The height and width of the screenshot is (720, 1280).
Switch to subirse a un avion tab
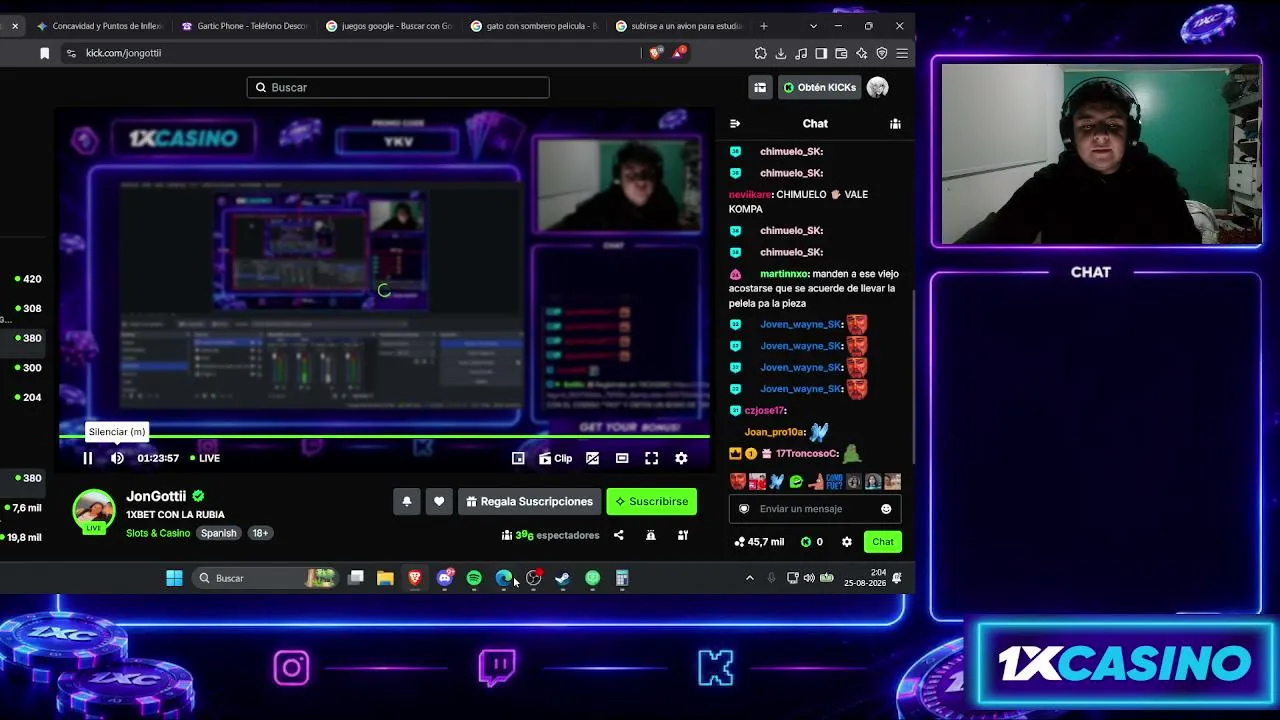tap(678, 26)
